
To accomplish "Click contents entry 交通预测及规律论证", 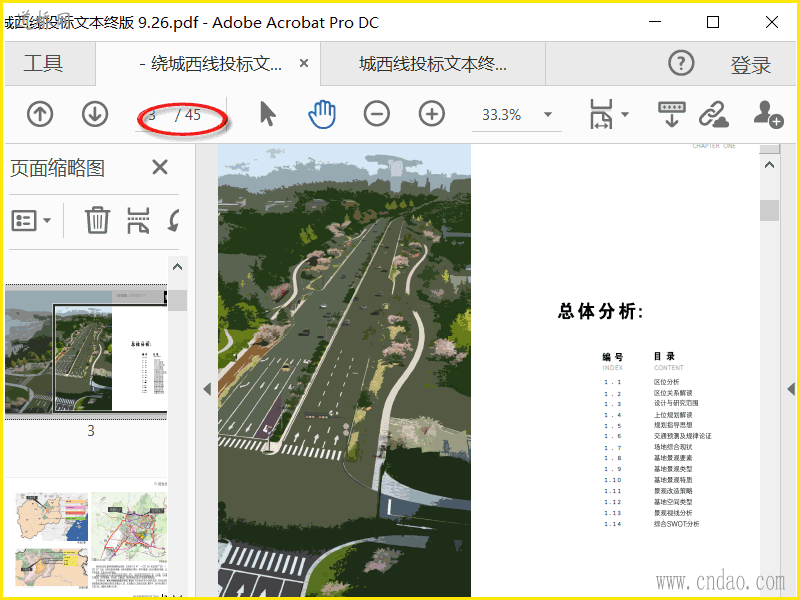I will [682, 436].
